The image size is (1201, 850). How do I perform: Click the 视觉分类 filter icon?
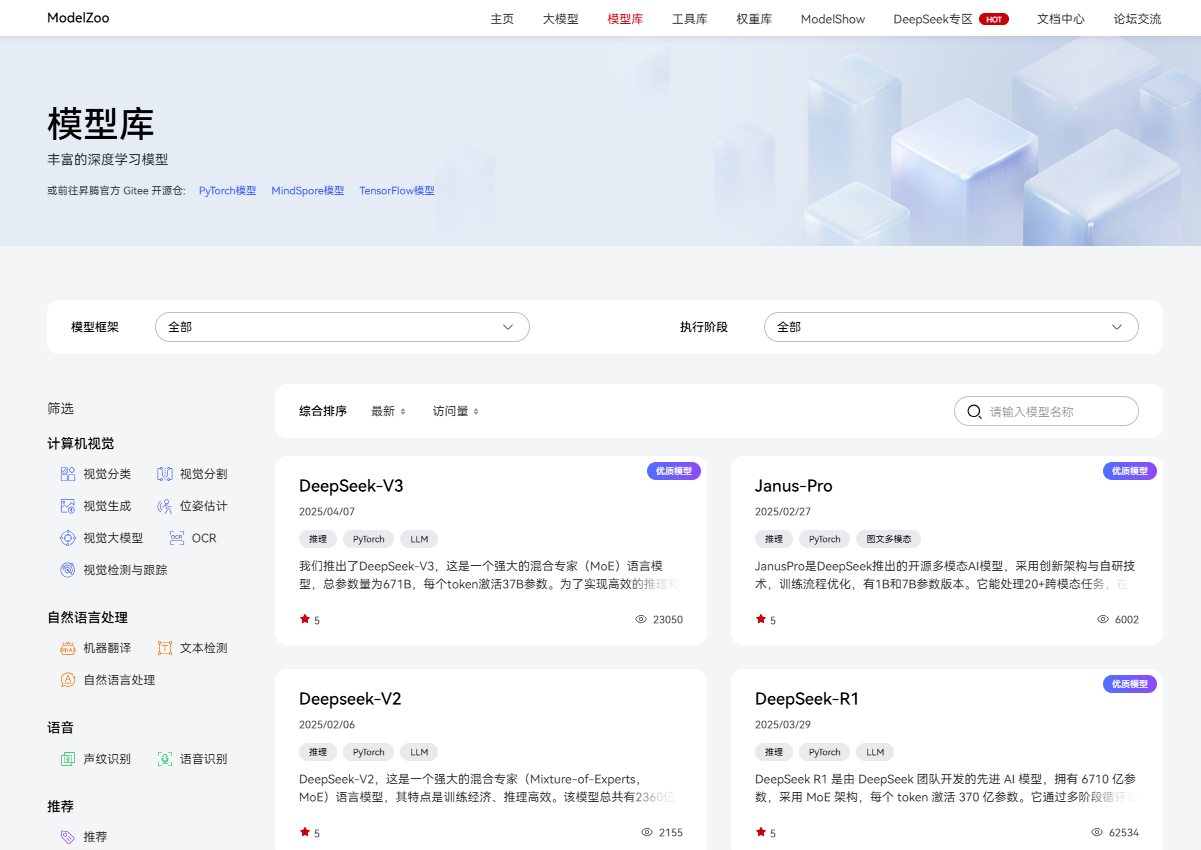pos(68,474)
